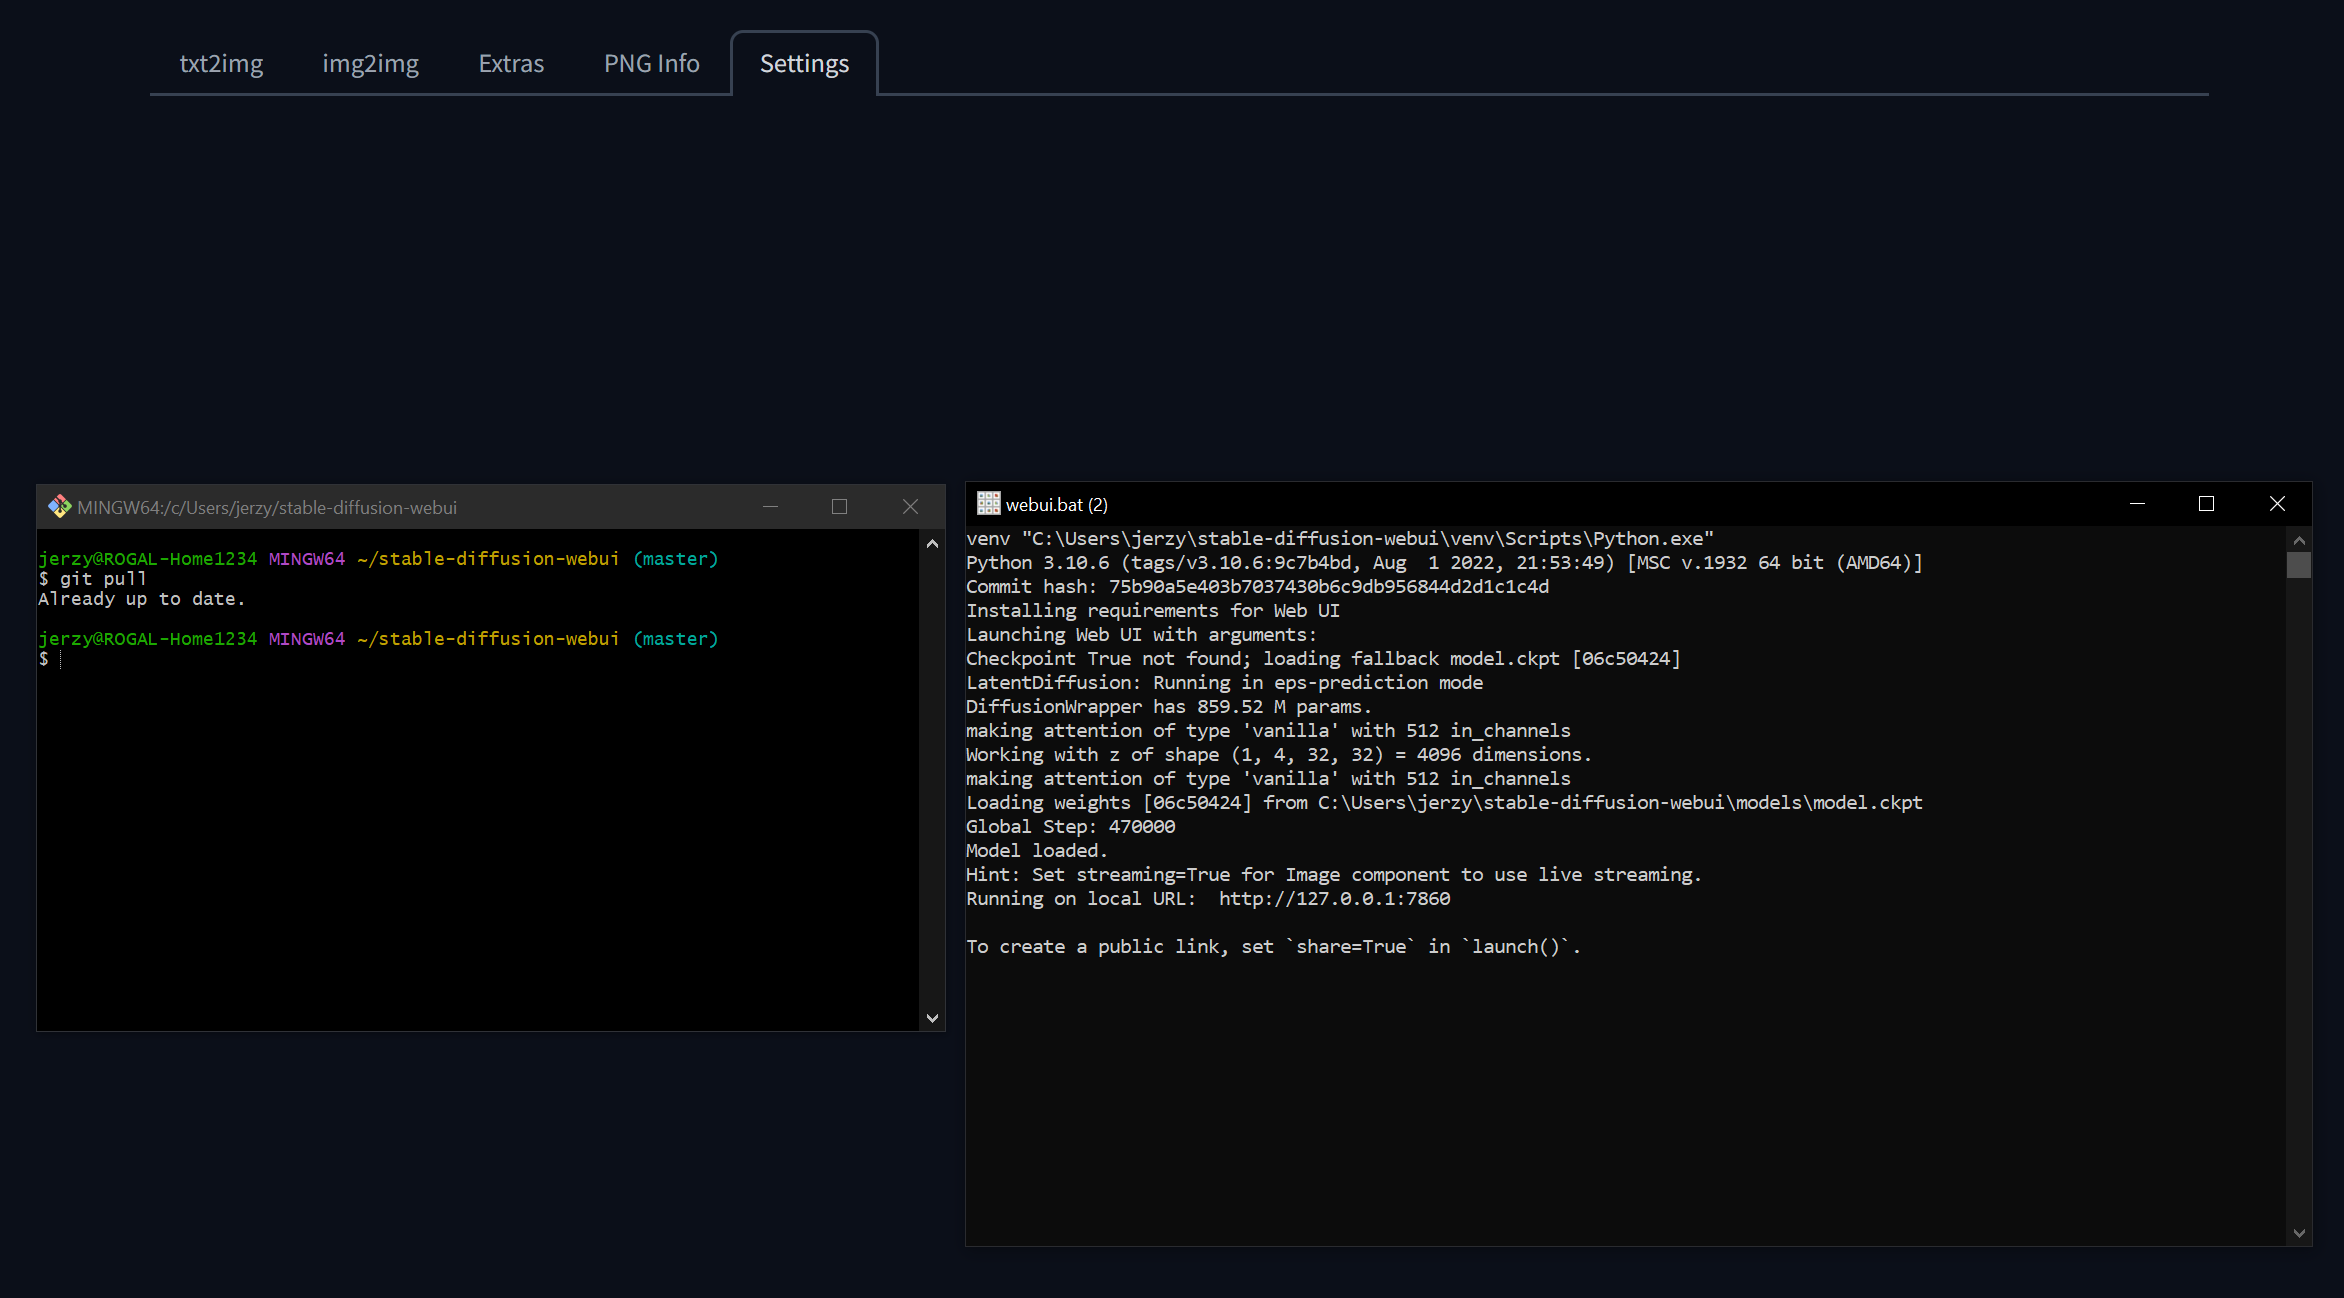This screenshot has height=1298, width=2344.
Task: Click the Git icon in the MINGW64 title bar
Action: point(60,506)
